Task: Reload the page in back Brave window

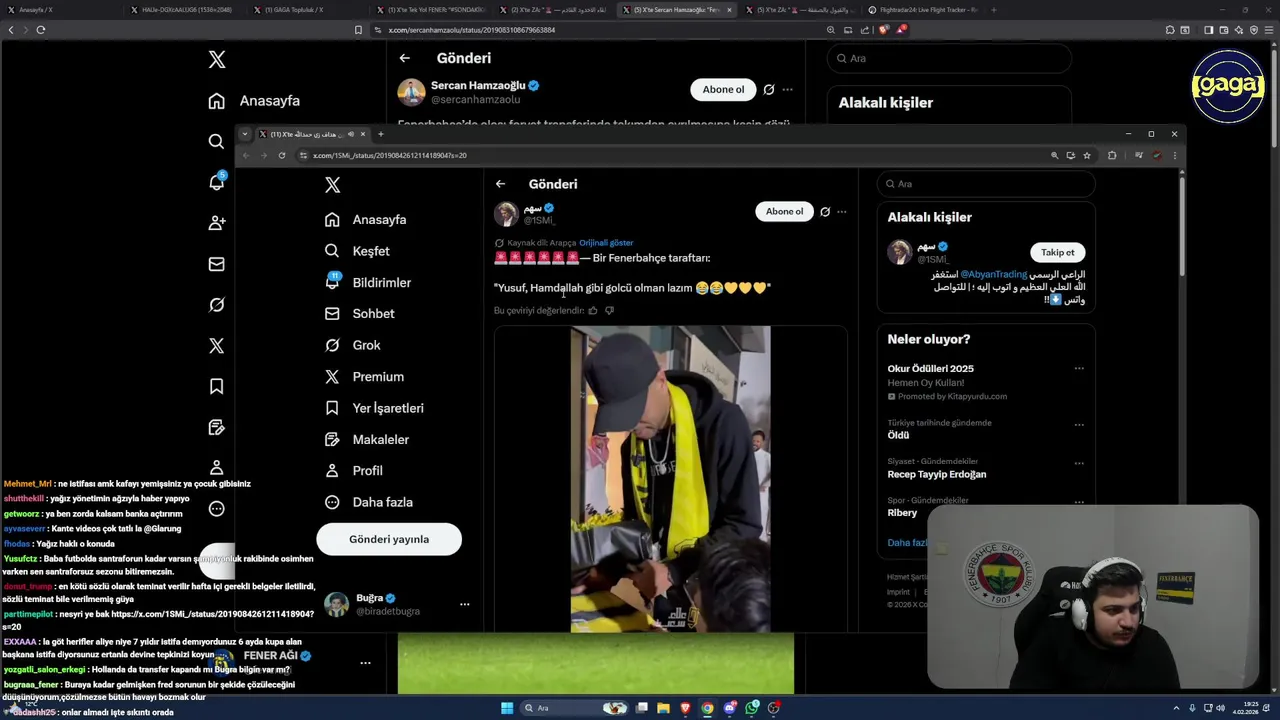Action: 40,30
